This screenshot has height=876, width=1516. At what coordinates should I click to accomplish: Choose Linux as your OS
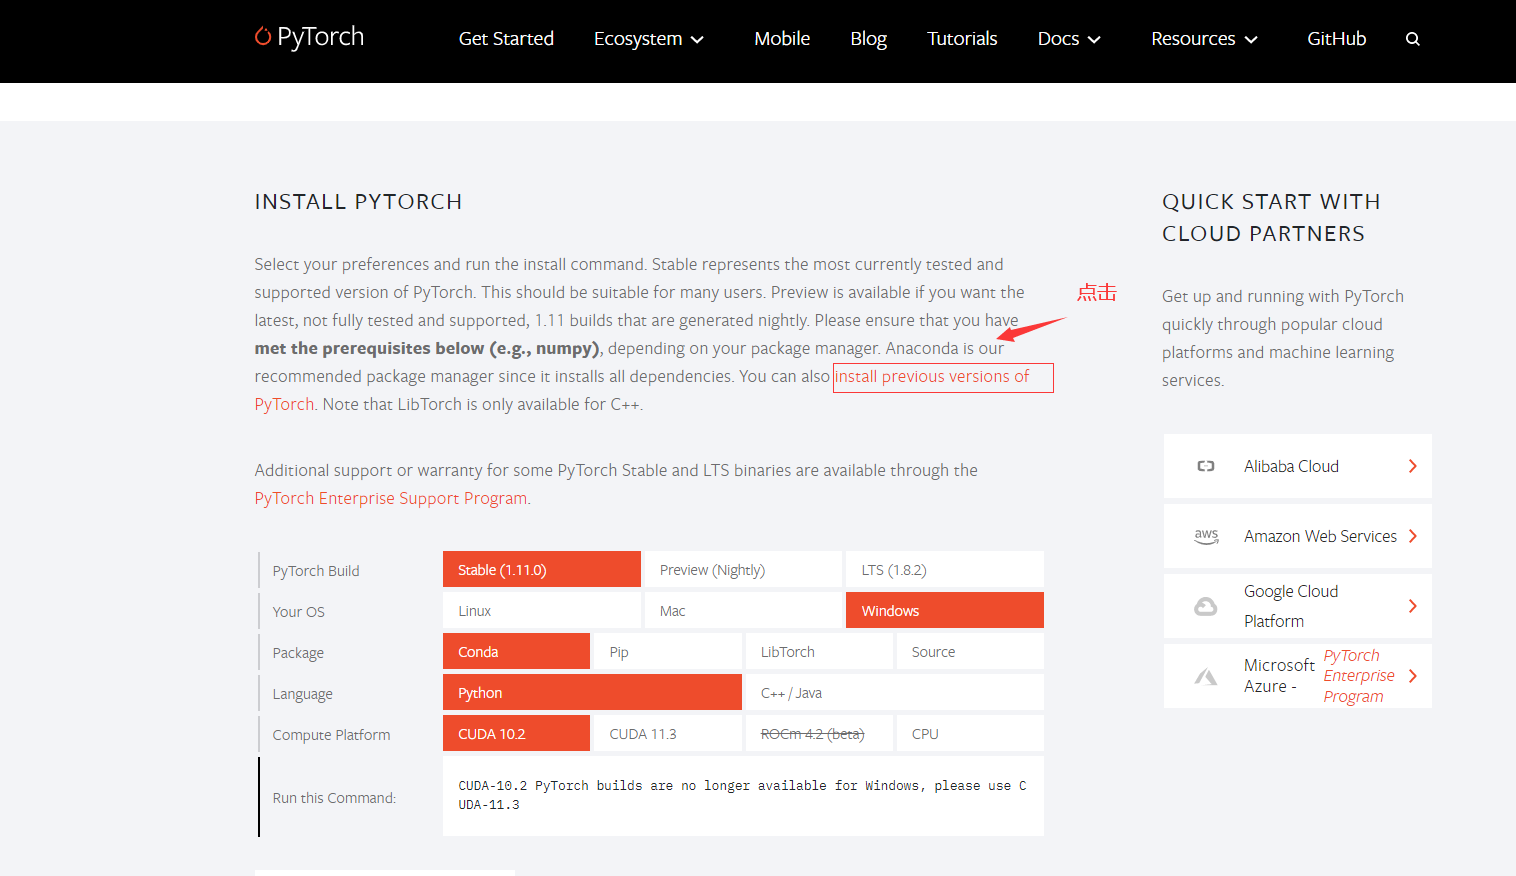[x=542, y=610]
